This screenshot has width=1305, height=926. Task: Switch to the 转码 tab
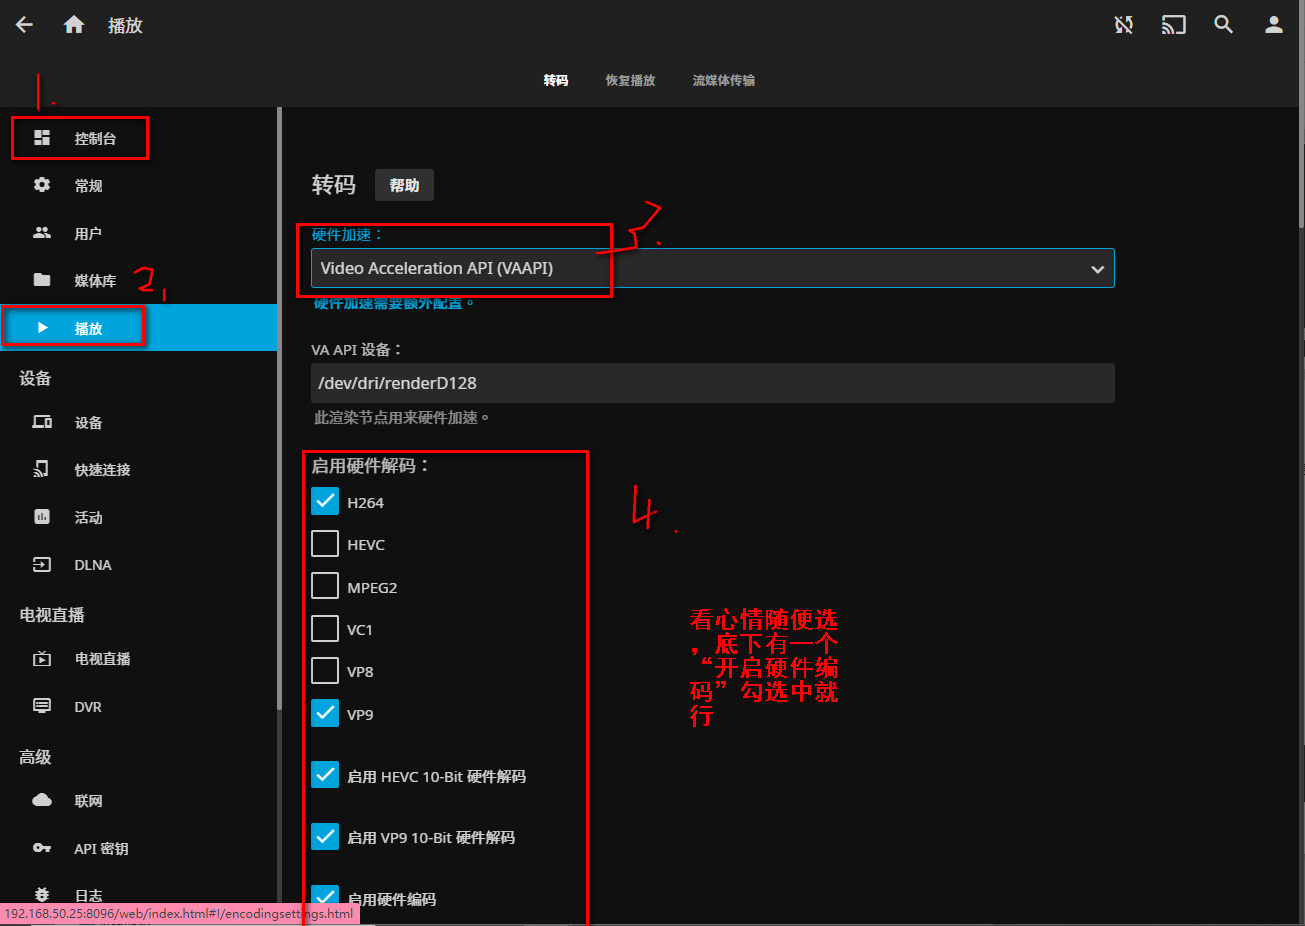click(x=556, y=80)
